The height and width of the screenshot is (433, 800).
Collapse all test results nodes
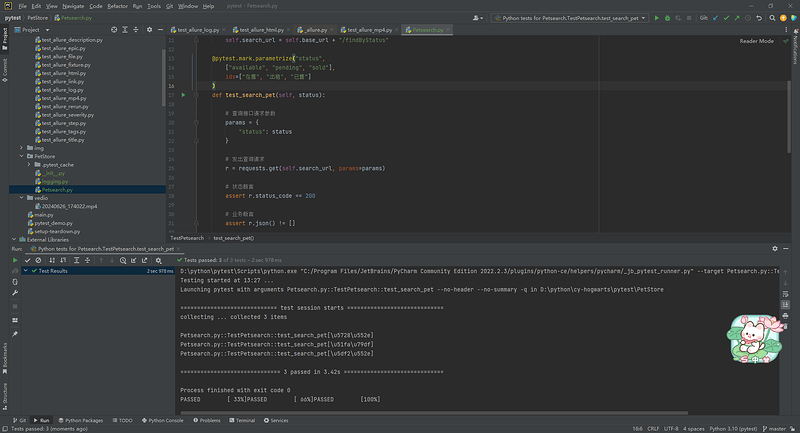pos(87,260)
